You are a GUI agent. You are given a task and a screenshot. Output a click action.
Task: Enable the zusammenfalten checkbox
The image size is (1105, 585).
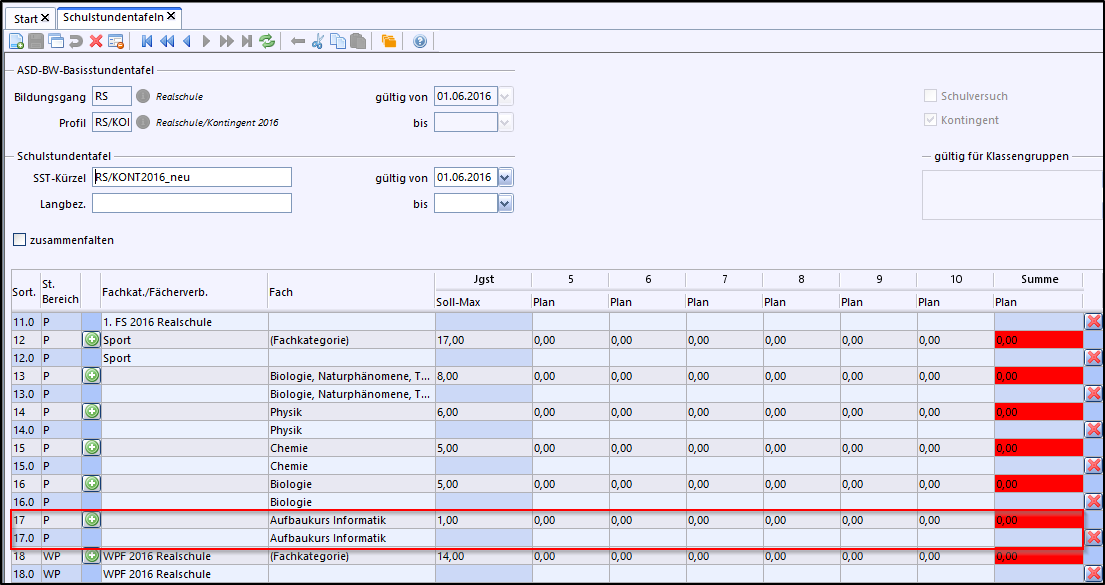[x=20, y=240]
